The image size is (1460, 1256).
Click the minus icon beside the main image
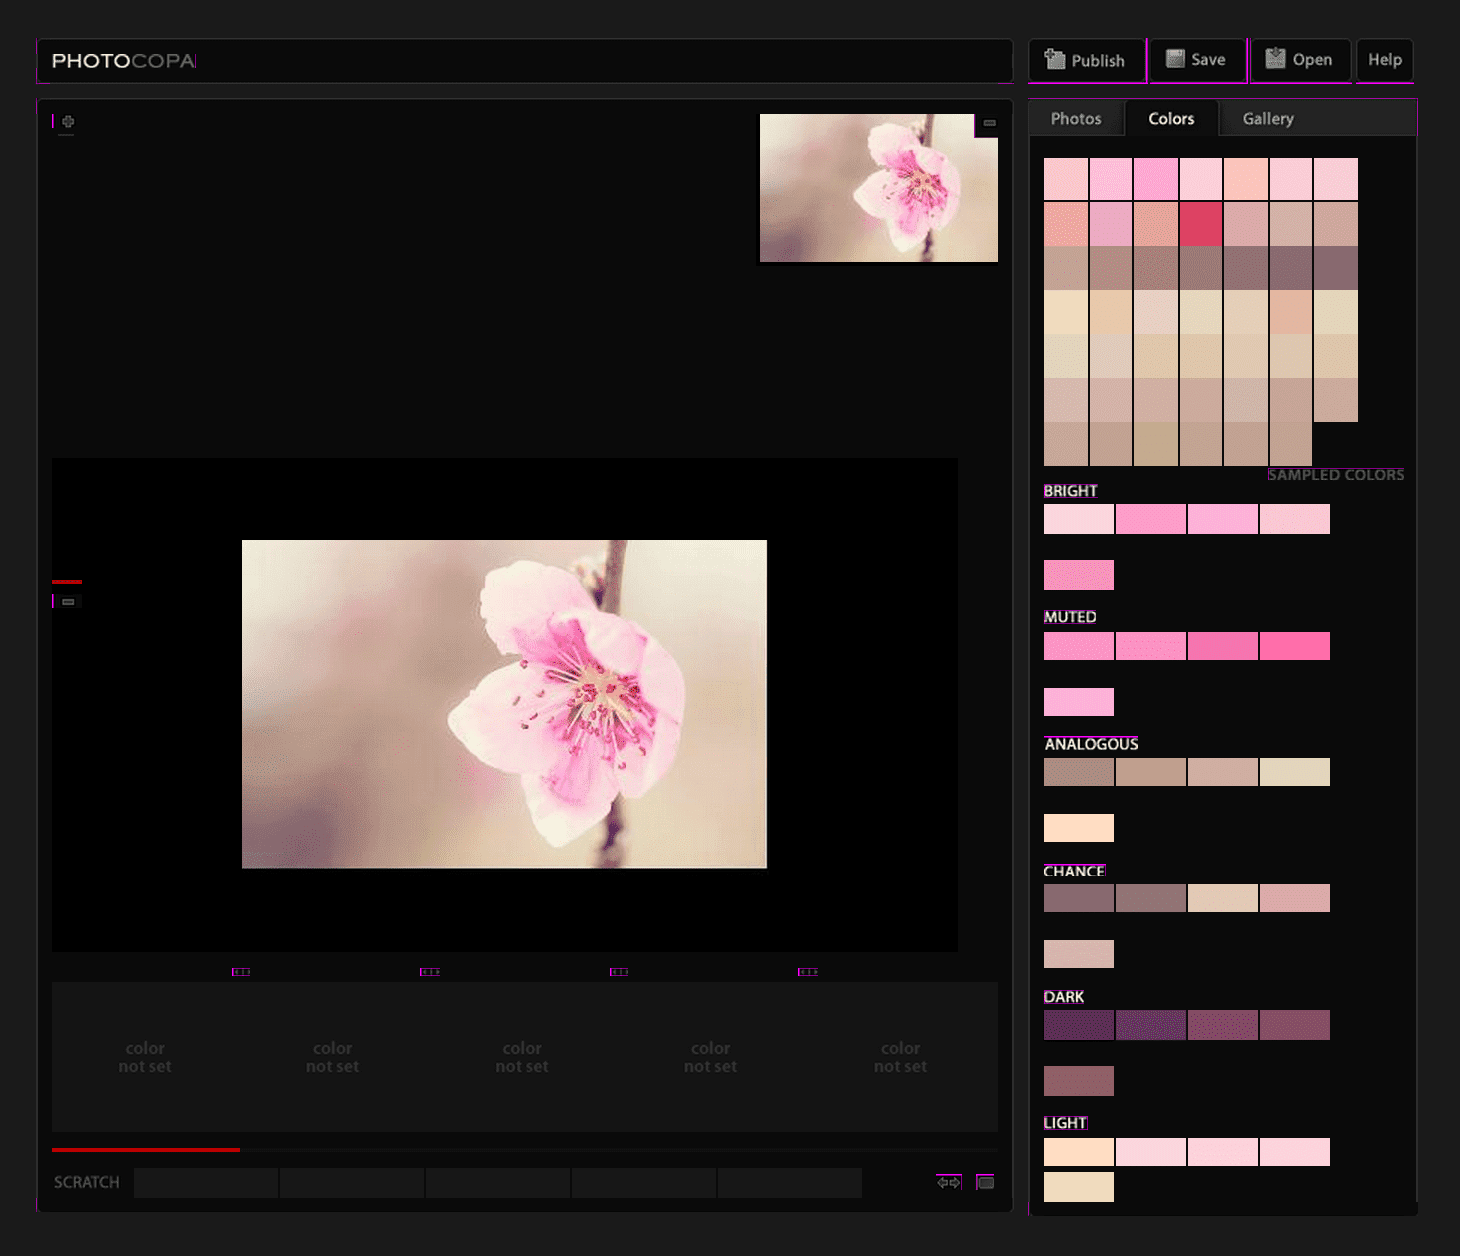coord(68,601)
